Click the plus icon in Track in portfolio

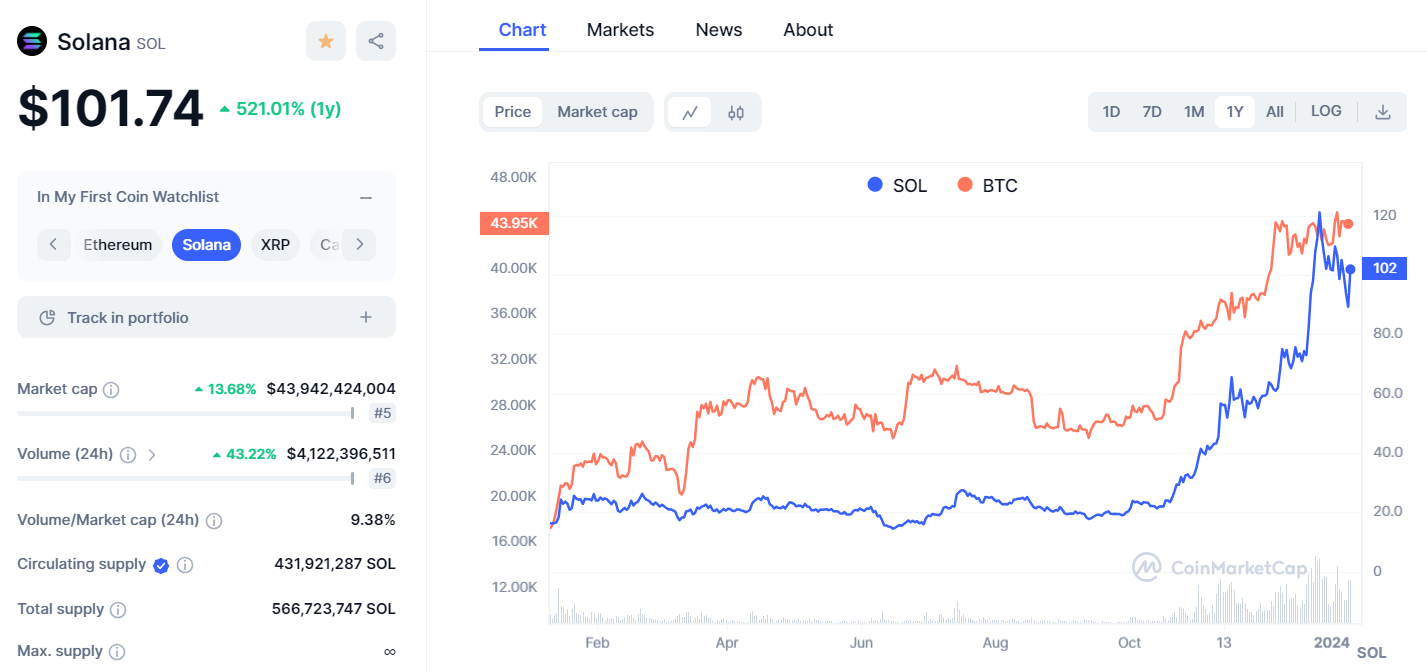coord(366,317)
